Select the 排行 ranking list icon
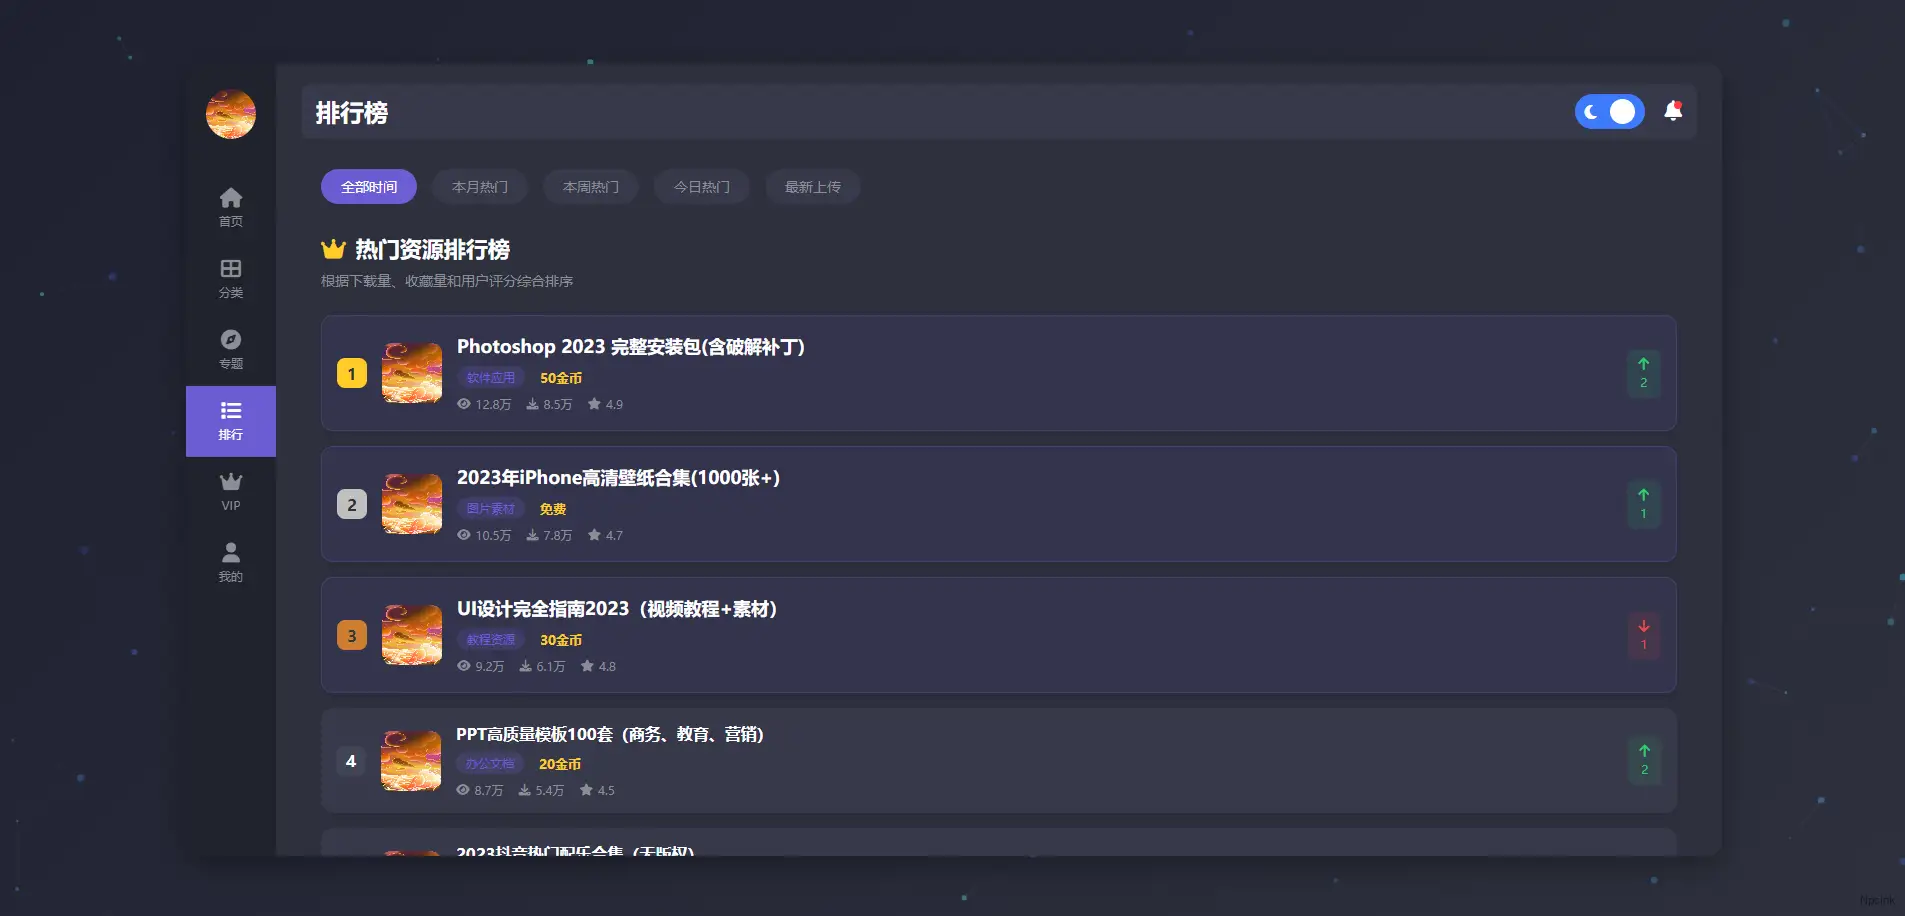This screenshot has height=916, width=1905. click(230, 410)
